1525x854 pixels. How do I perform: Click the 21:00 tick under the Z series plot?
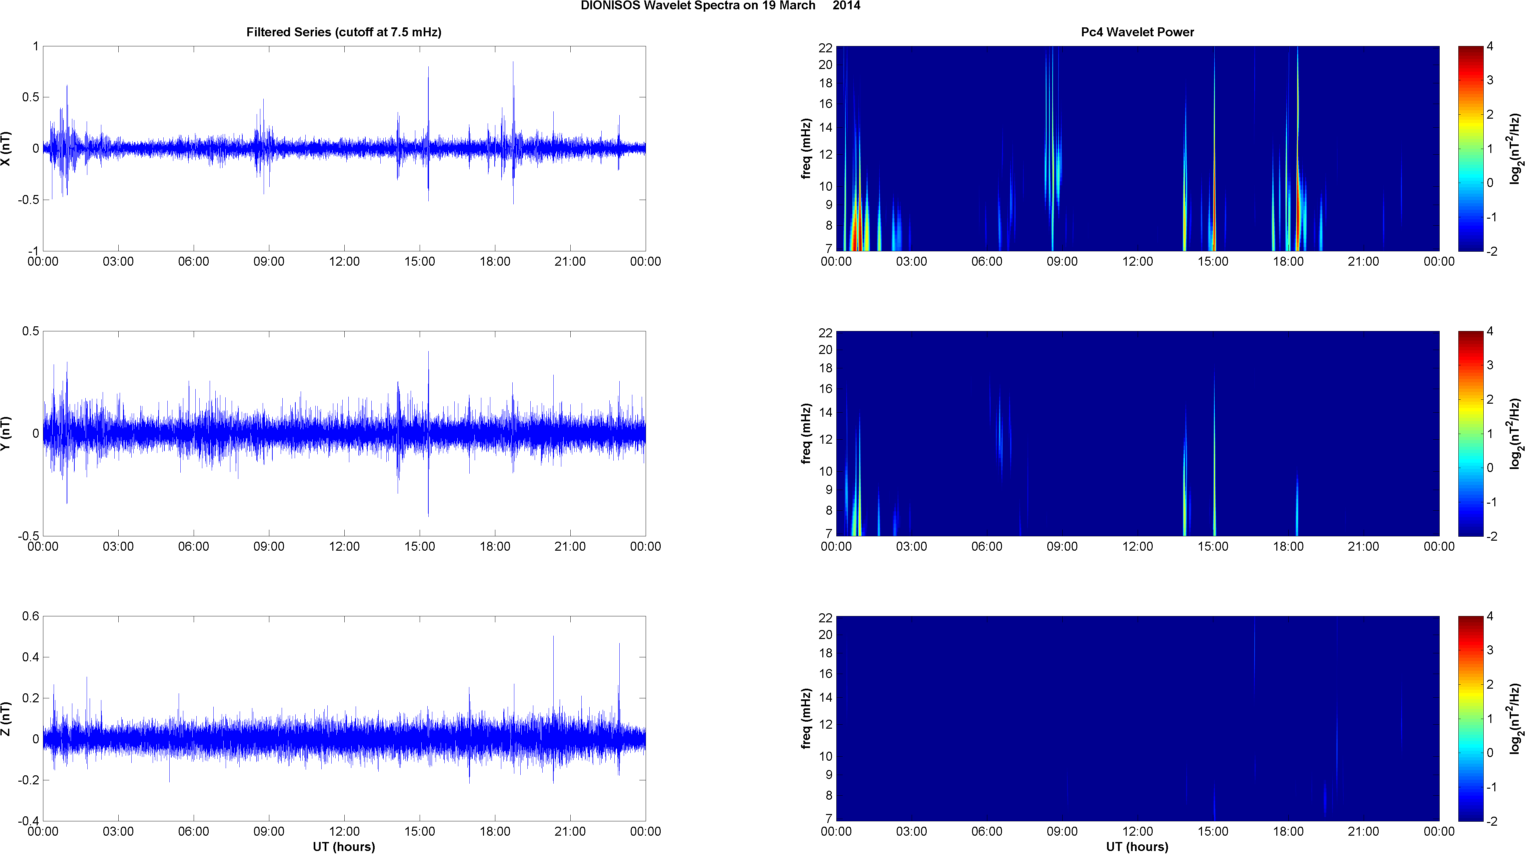[570, 832]
